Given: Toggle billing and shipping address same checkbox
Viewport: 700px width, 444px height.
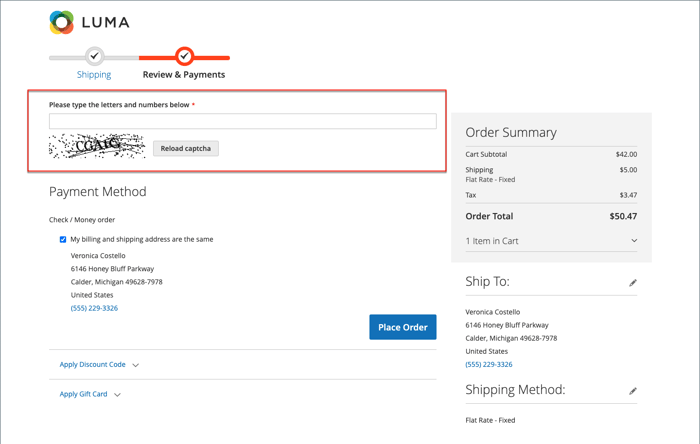Looking at the screenshot, I should (63, 240).
